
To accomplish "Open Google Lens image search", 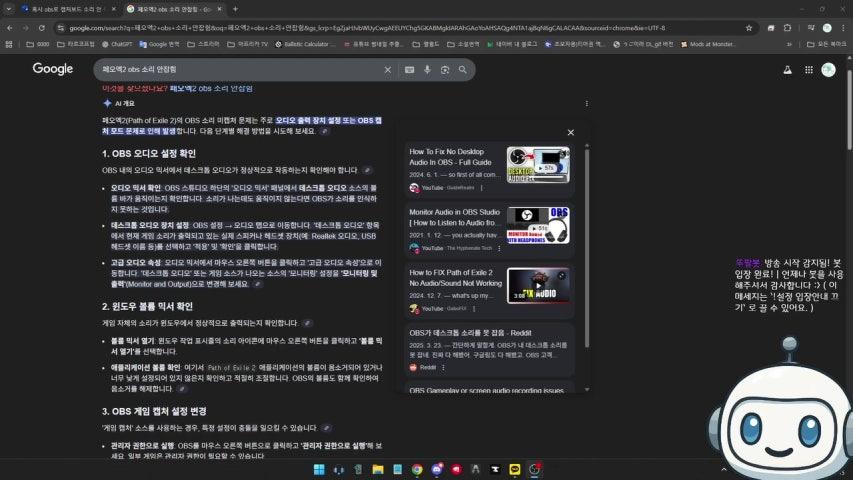I will pos(445,70).
